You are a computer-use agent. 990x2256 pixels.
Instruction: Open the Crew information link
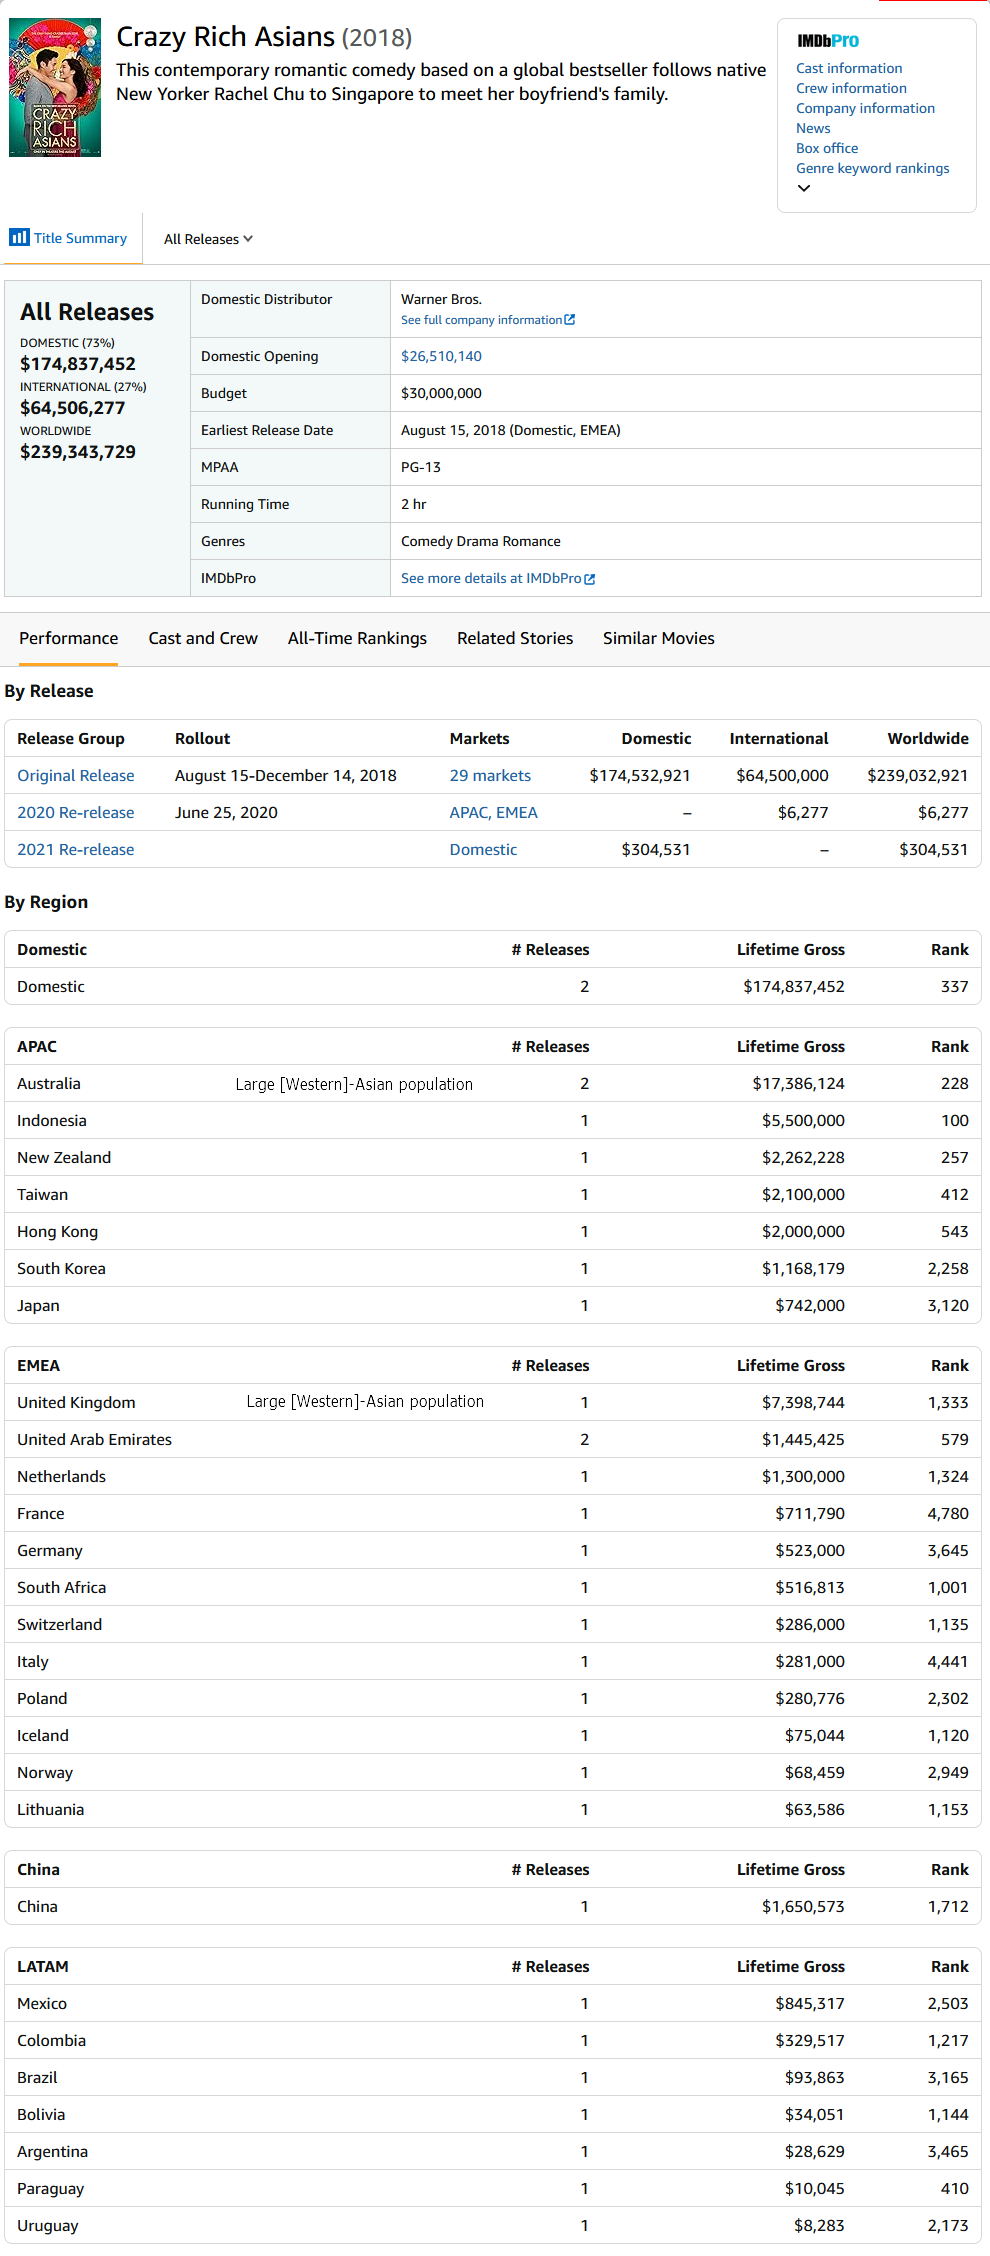pos(851,88)
